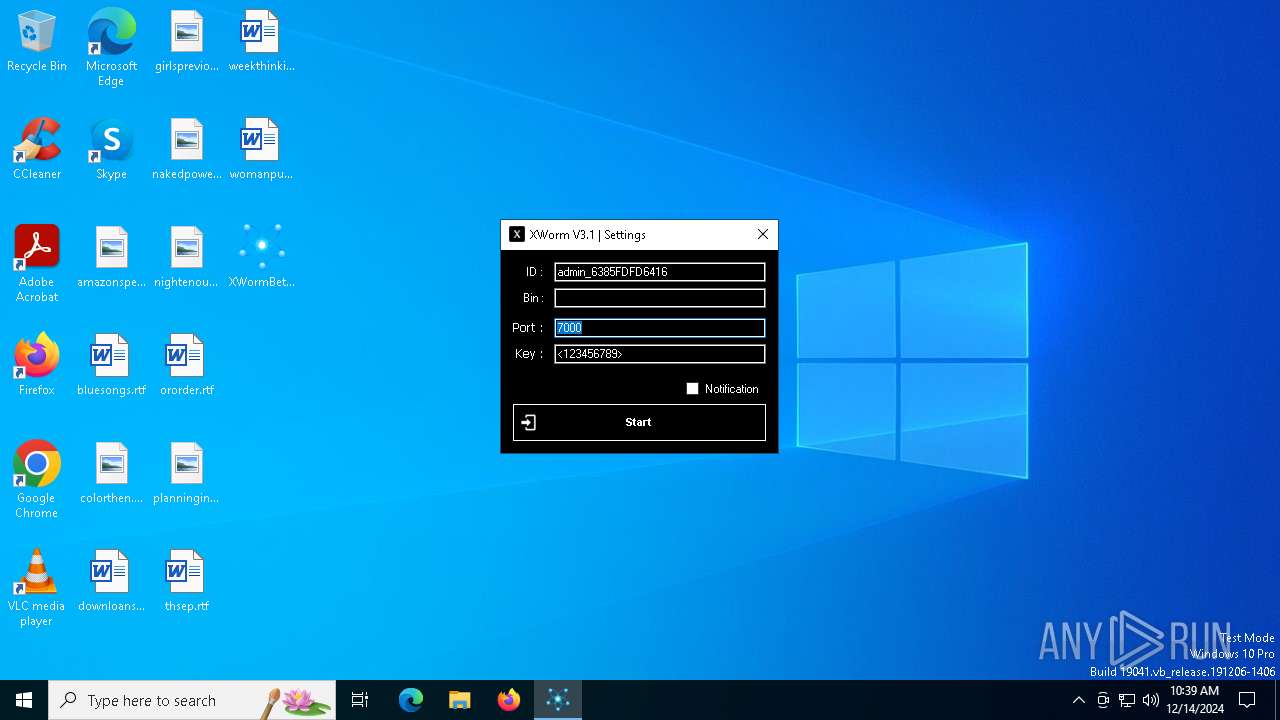Show hidden system tray icons
Viewport: 1280px width, 720px height.
pos(1078,700)
